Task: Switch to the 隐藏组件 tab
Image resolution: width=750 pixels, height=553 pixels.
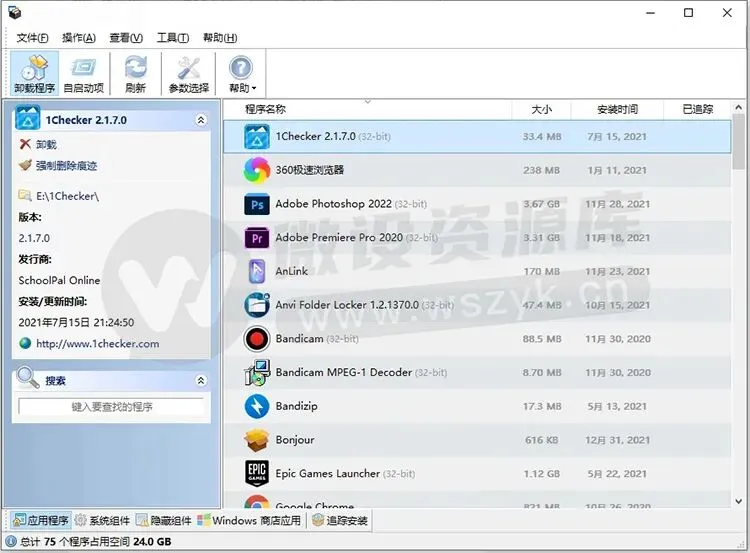Action: [x=164, y=520]
